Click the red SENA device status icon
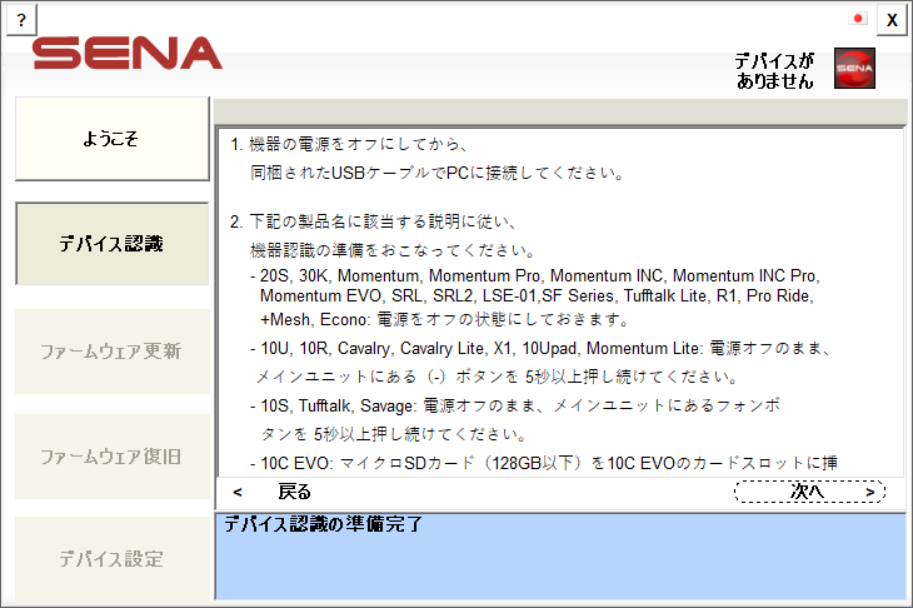 (x=854, y=68)
